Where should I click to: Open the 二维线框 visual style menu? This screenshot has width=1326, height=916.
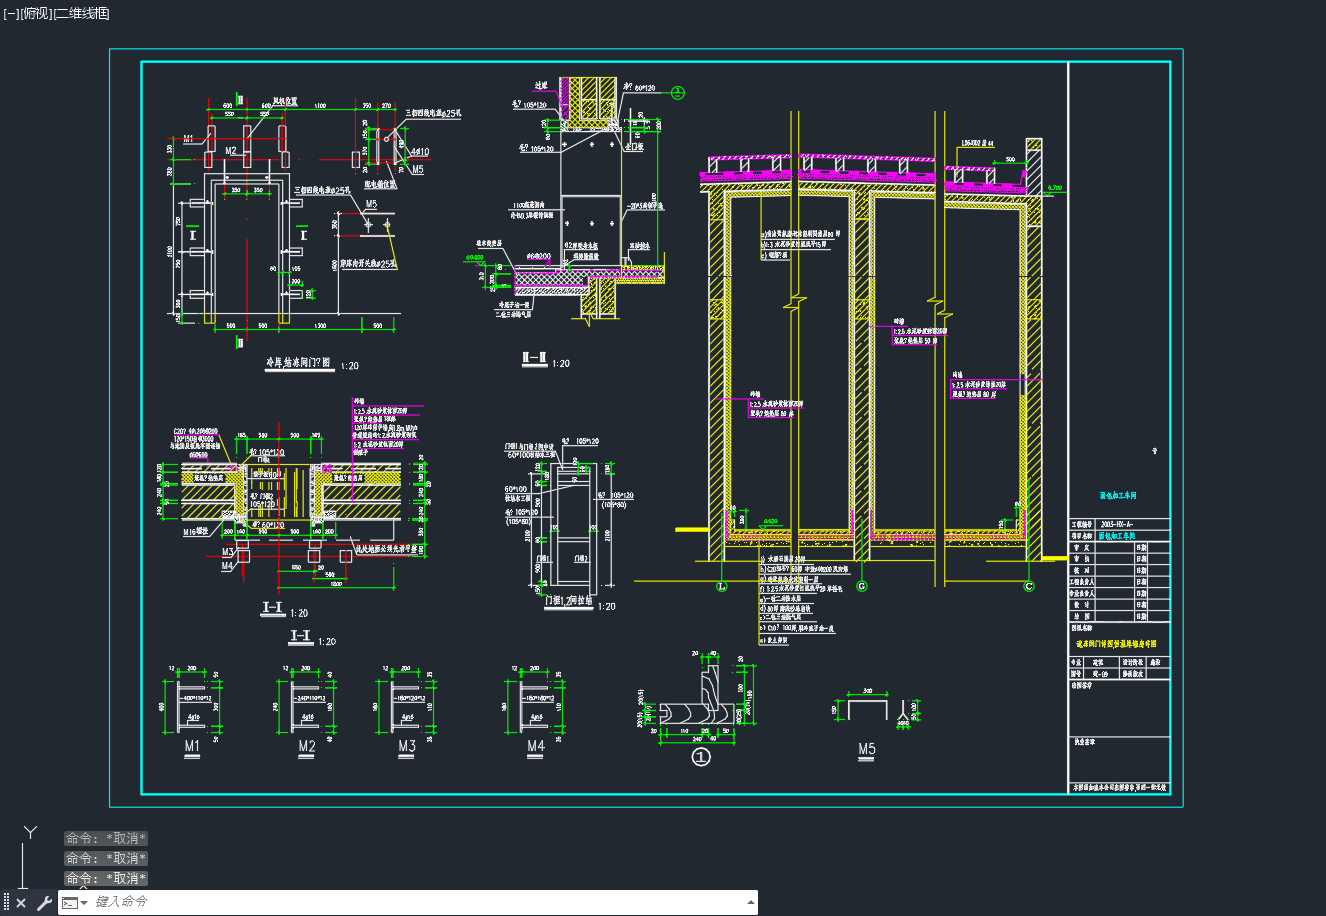81,13
